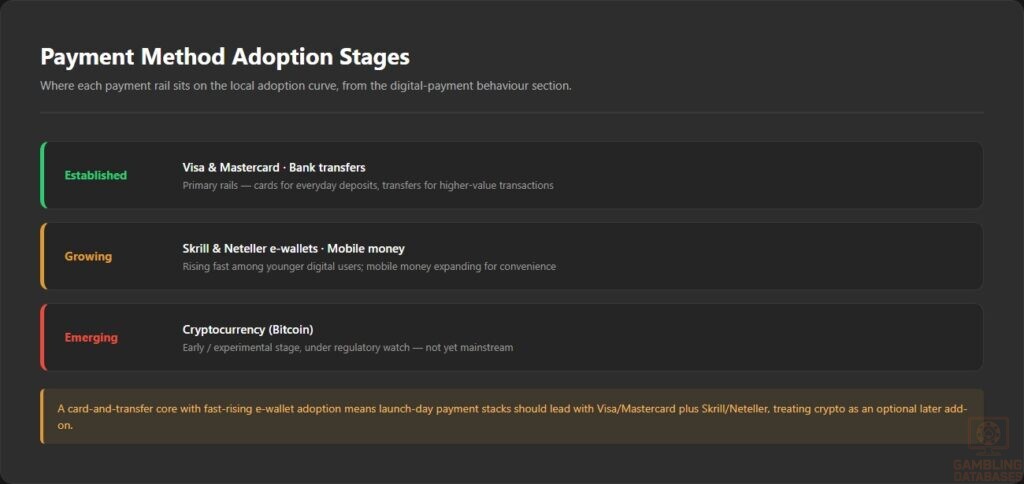This screenshot has height=484, width=1024.
Task: Select the 'Rising fast among younger digital users' line
Action: [x=369, y=266]
